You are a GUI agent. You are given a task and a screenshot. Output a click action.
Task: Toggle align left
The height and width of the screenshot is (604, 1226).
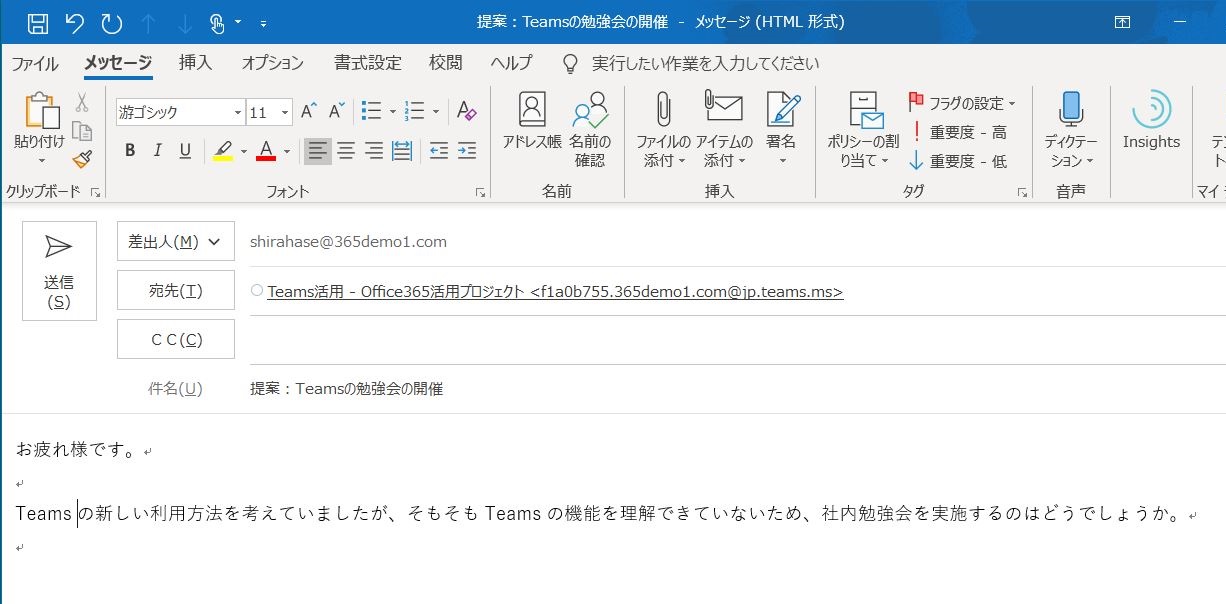click(317, 151)
